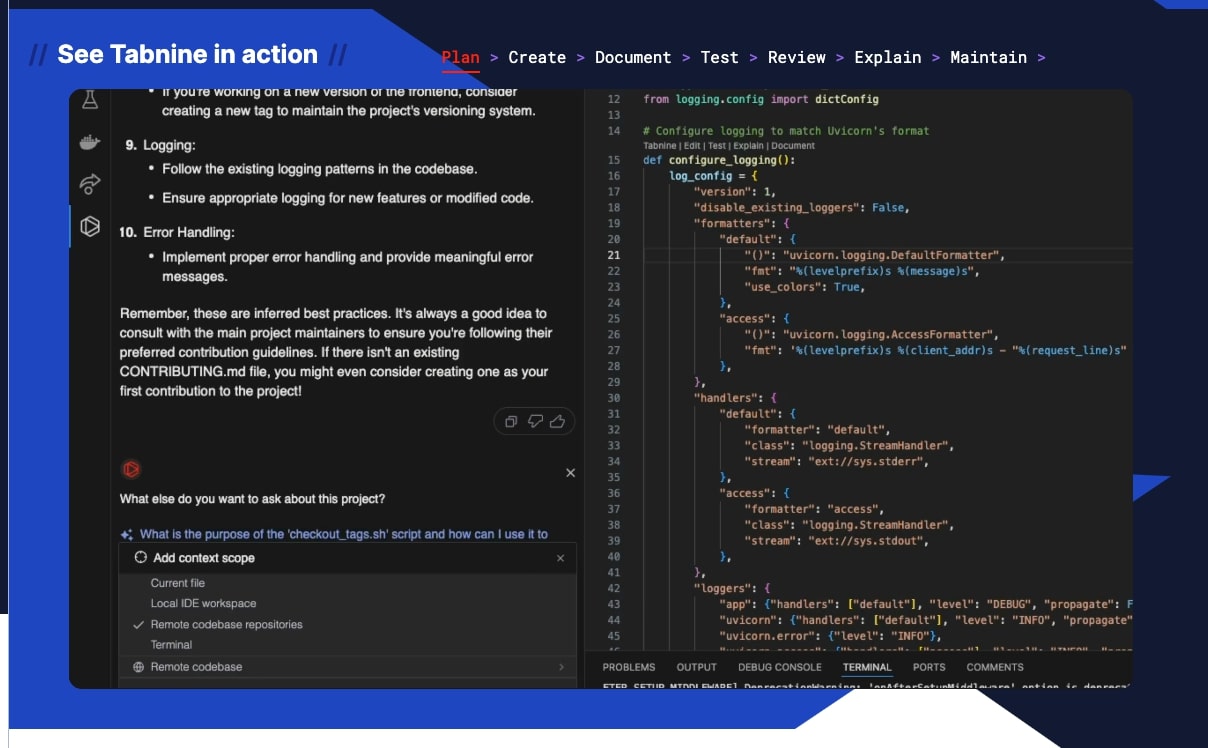Select the TERMINAL panel tab
1208x748 pixels.
[867, 667]
